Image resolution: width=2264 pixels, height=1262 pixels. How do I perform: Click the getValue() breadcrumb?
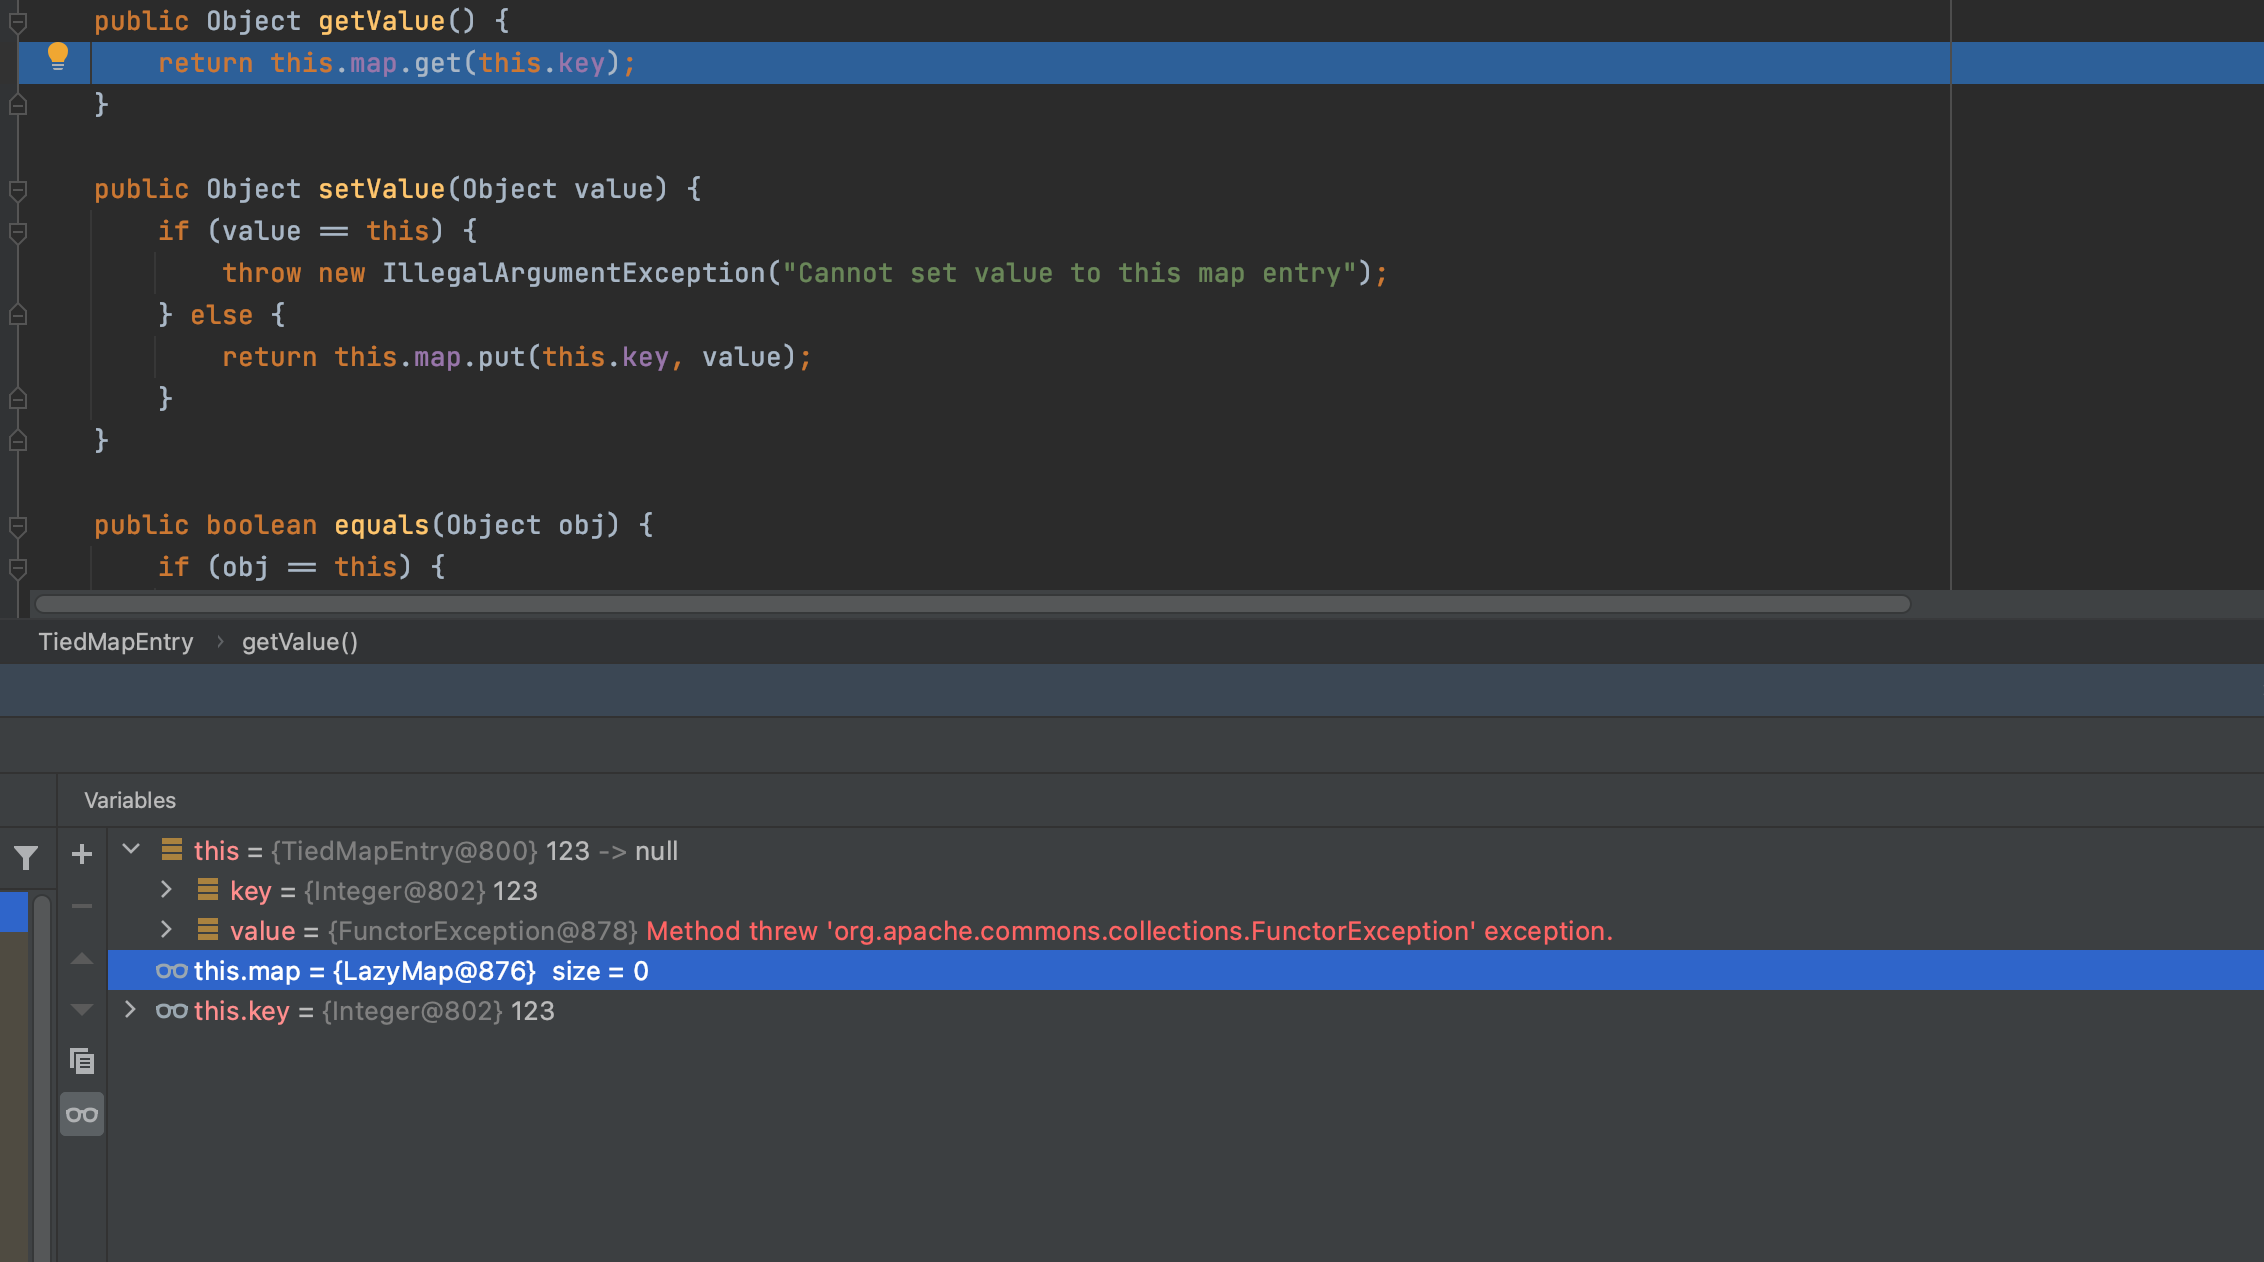click(x=300, y=642)
